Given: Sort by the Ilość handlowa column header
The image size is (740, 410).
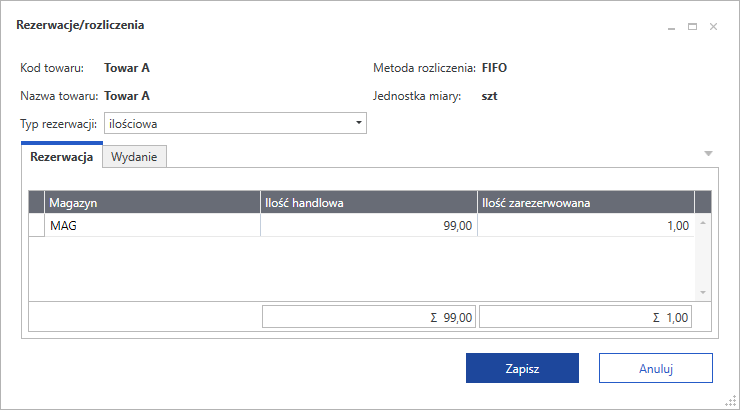Looking at the screenshot, I should click(369, 203).
